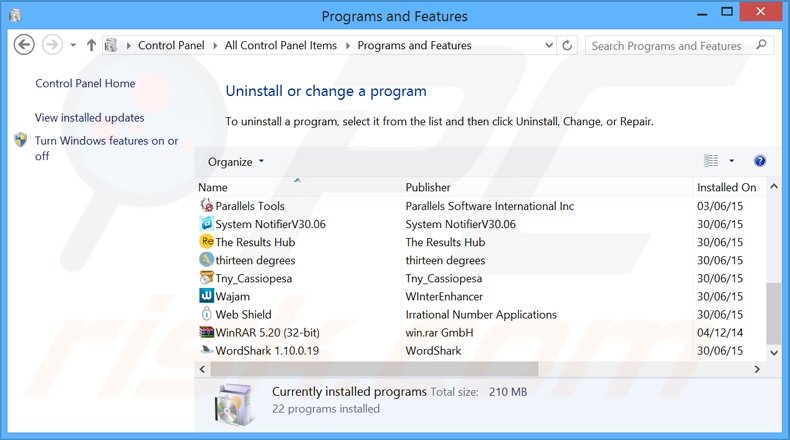Screen dimensions: 790x440
Task: Click the window icon in title bar
Action: (15, 16)
